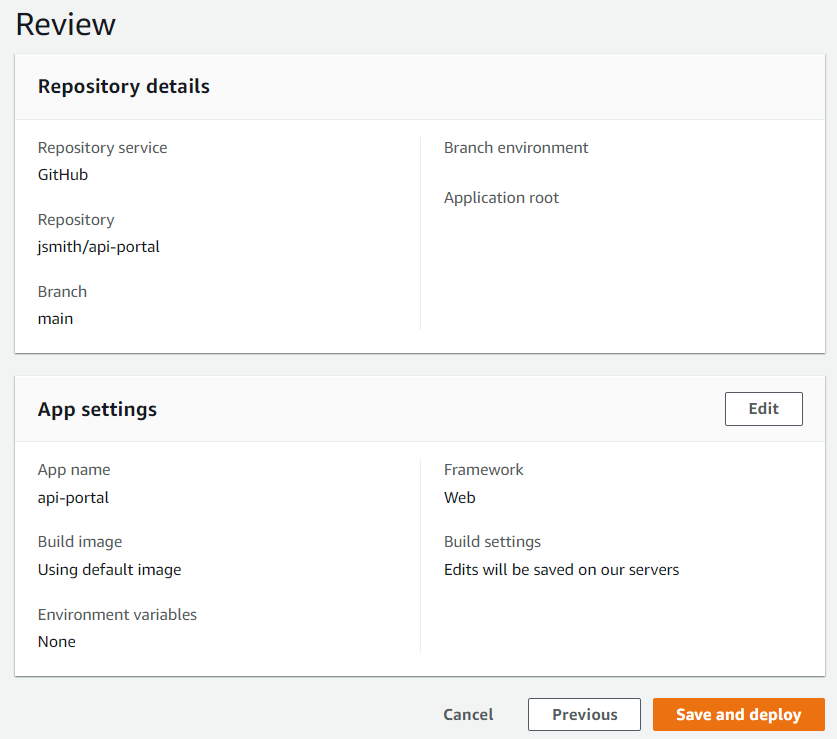Select the Repository details section header
This screenshot has height=739, width=837.
coord(124,87)
